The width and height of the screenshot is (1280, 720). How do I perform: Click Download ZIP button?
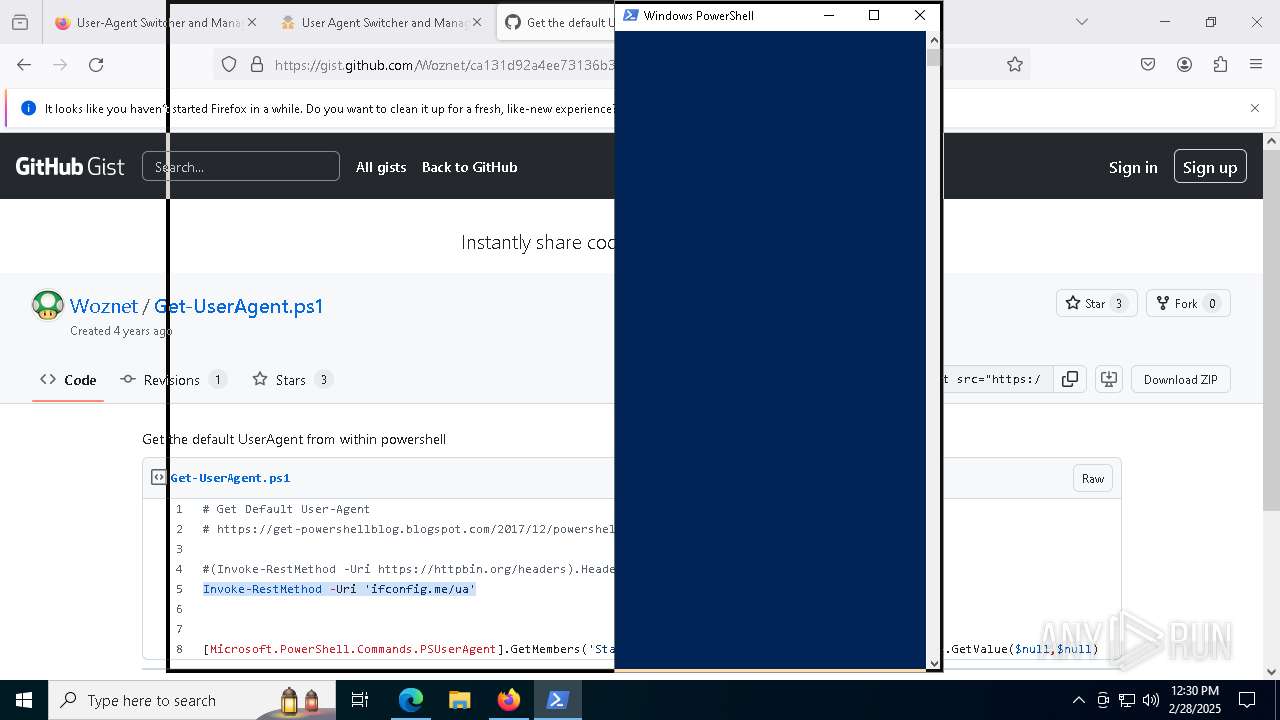[1181, 379]
